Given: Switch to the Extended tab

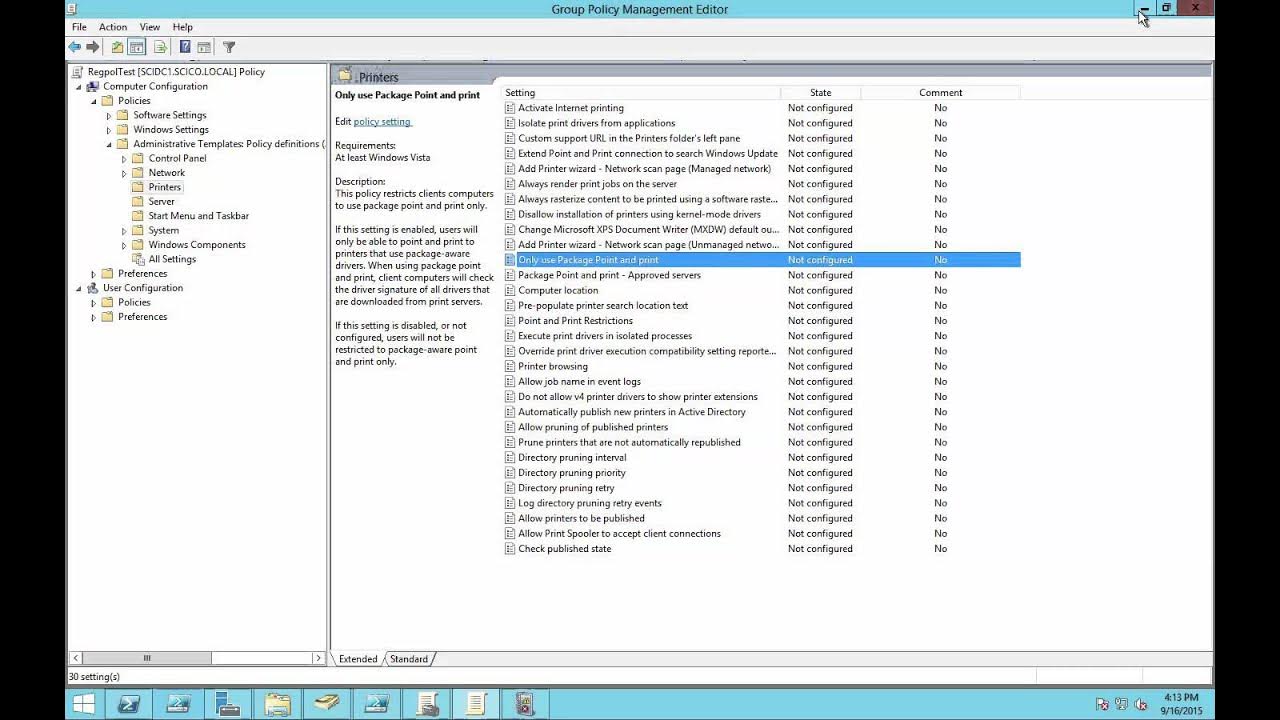Looking at the screenshot, I should click(357, 658).
